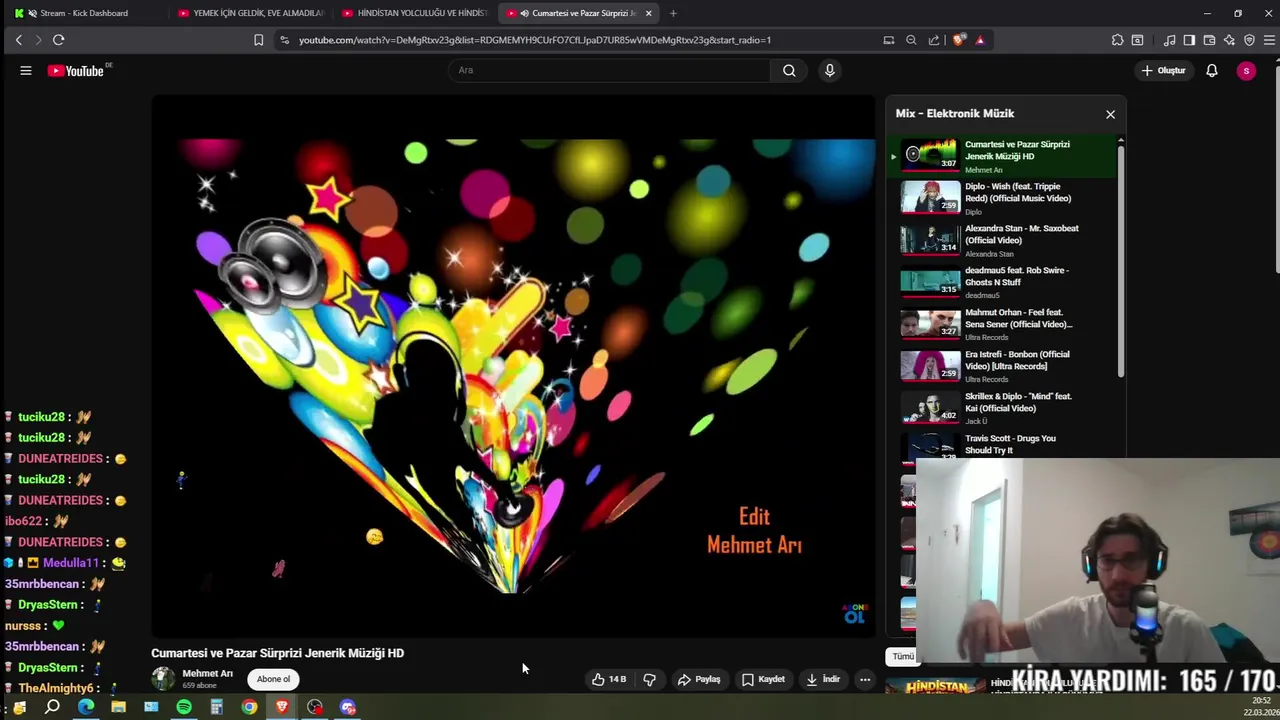Image resolution: width=1280 pixels, height=720 pixels.
Task: Click the Brave browser taskbar icon
Action: point(282,707)
